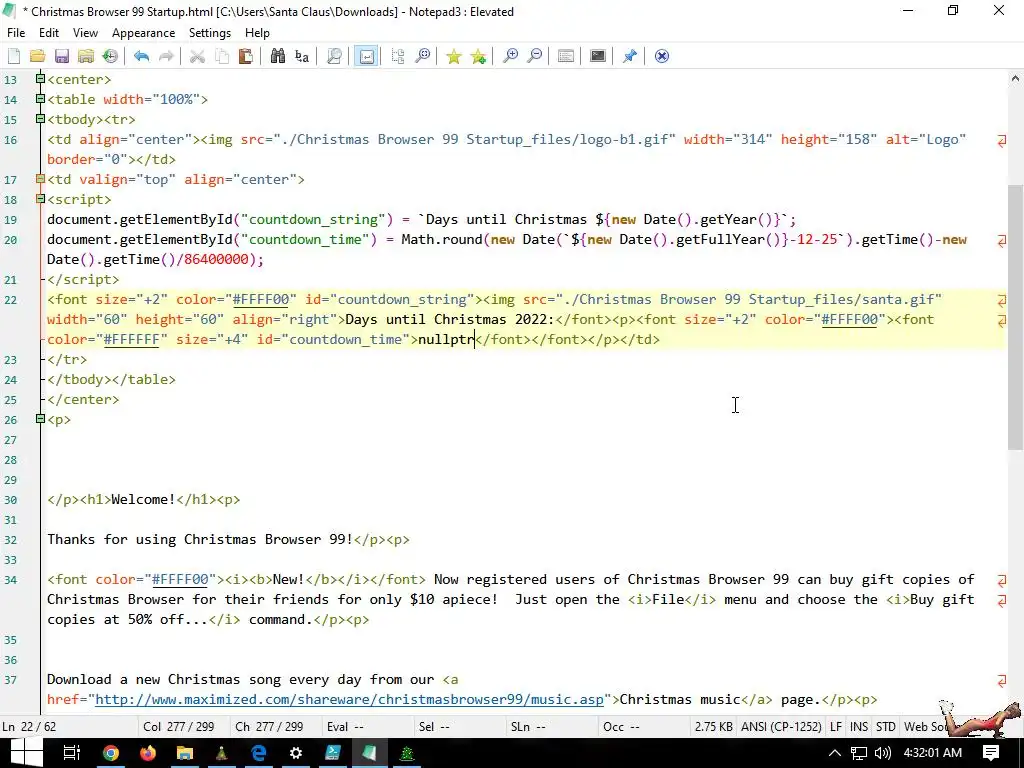Place cursor at Welcome! heading on line 30
Image resolution: width=1024 pixels, height=768 pixels.
coord(143,500)
